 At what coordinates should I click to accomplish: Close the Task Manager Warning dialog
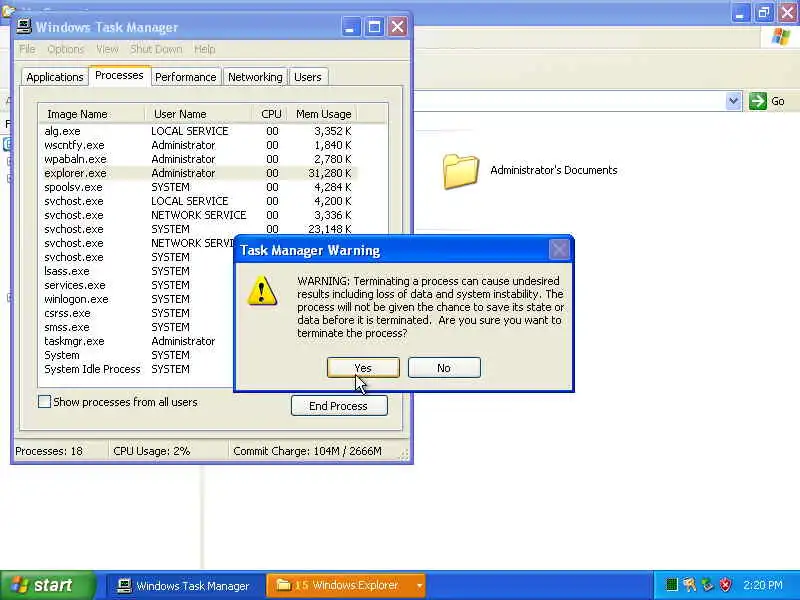[x=559, y=250]
